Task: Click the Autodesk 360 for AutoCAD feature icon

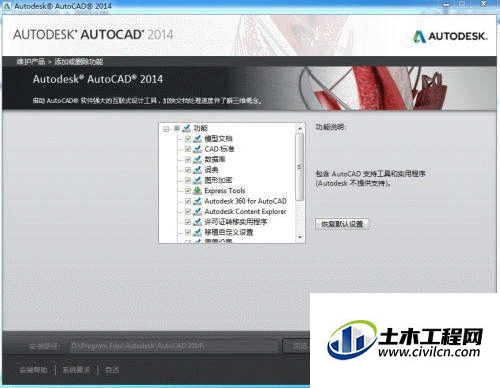Action: coord(197,201)
